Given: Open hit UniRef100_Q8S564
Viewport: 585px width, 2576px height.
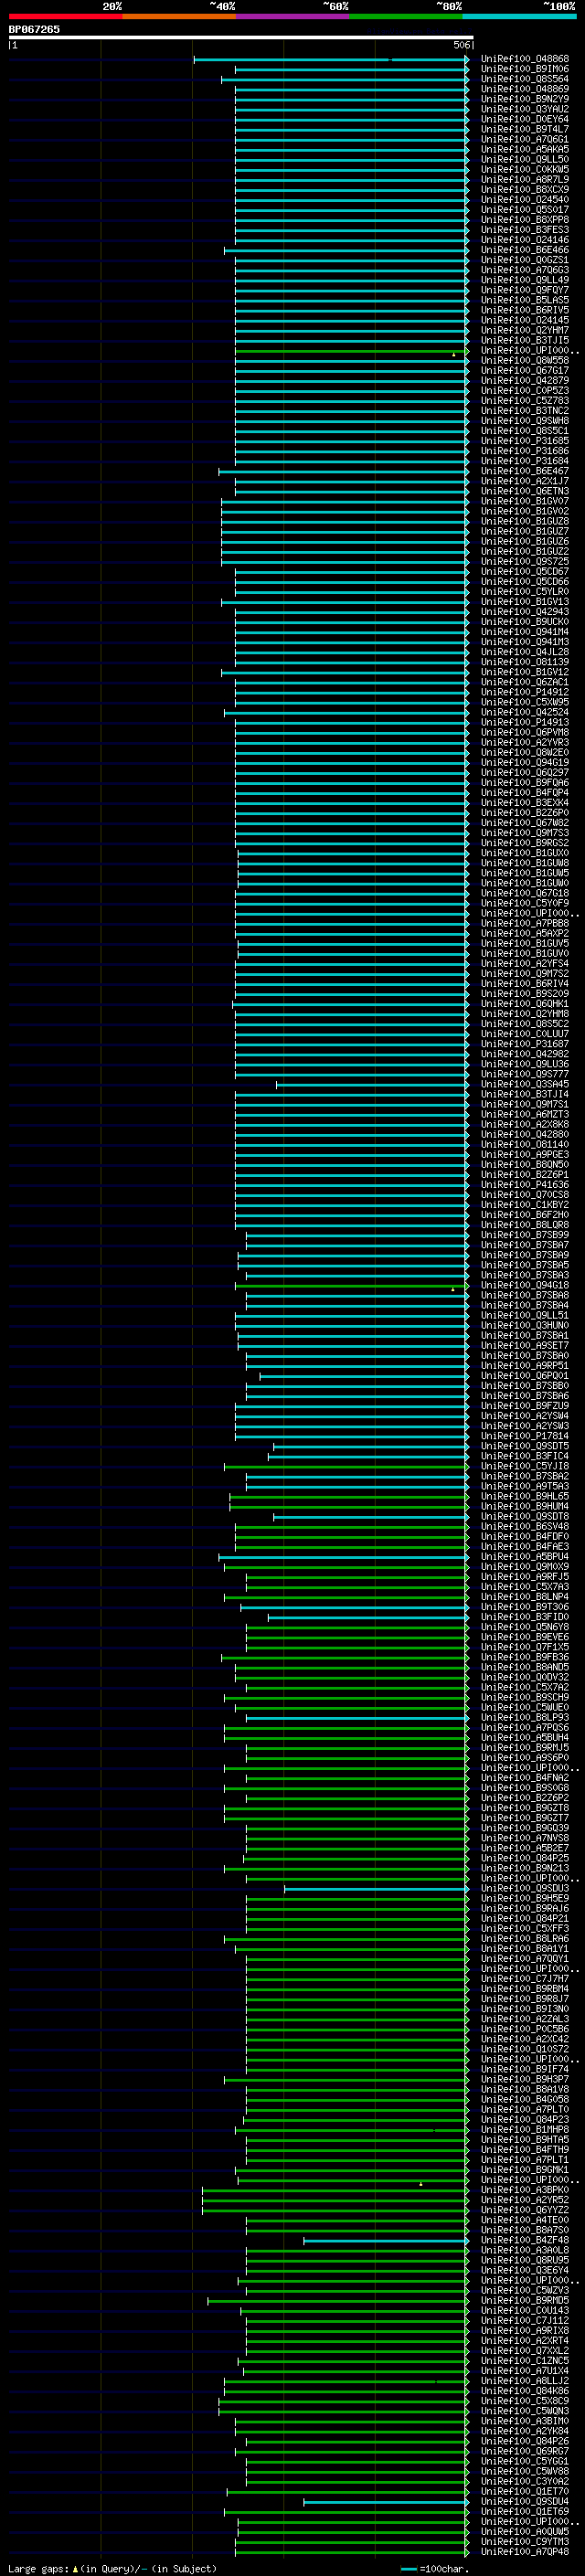Looking at the screenshot, I should coord(525,79).
